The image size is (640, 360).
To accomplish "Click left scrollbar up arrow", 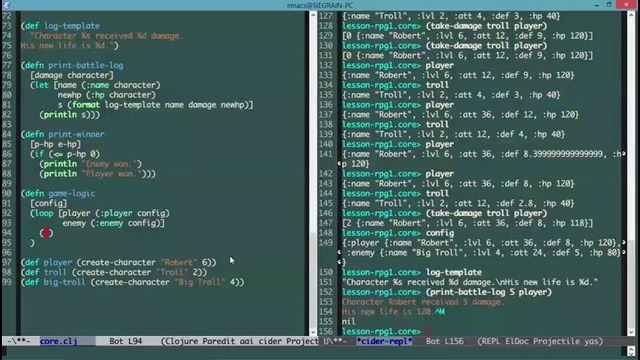I will (313, 15).
